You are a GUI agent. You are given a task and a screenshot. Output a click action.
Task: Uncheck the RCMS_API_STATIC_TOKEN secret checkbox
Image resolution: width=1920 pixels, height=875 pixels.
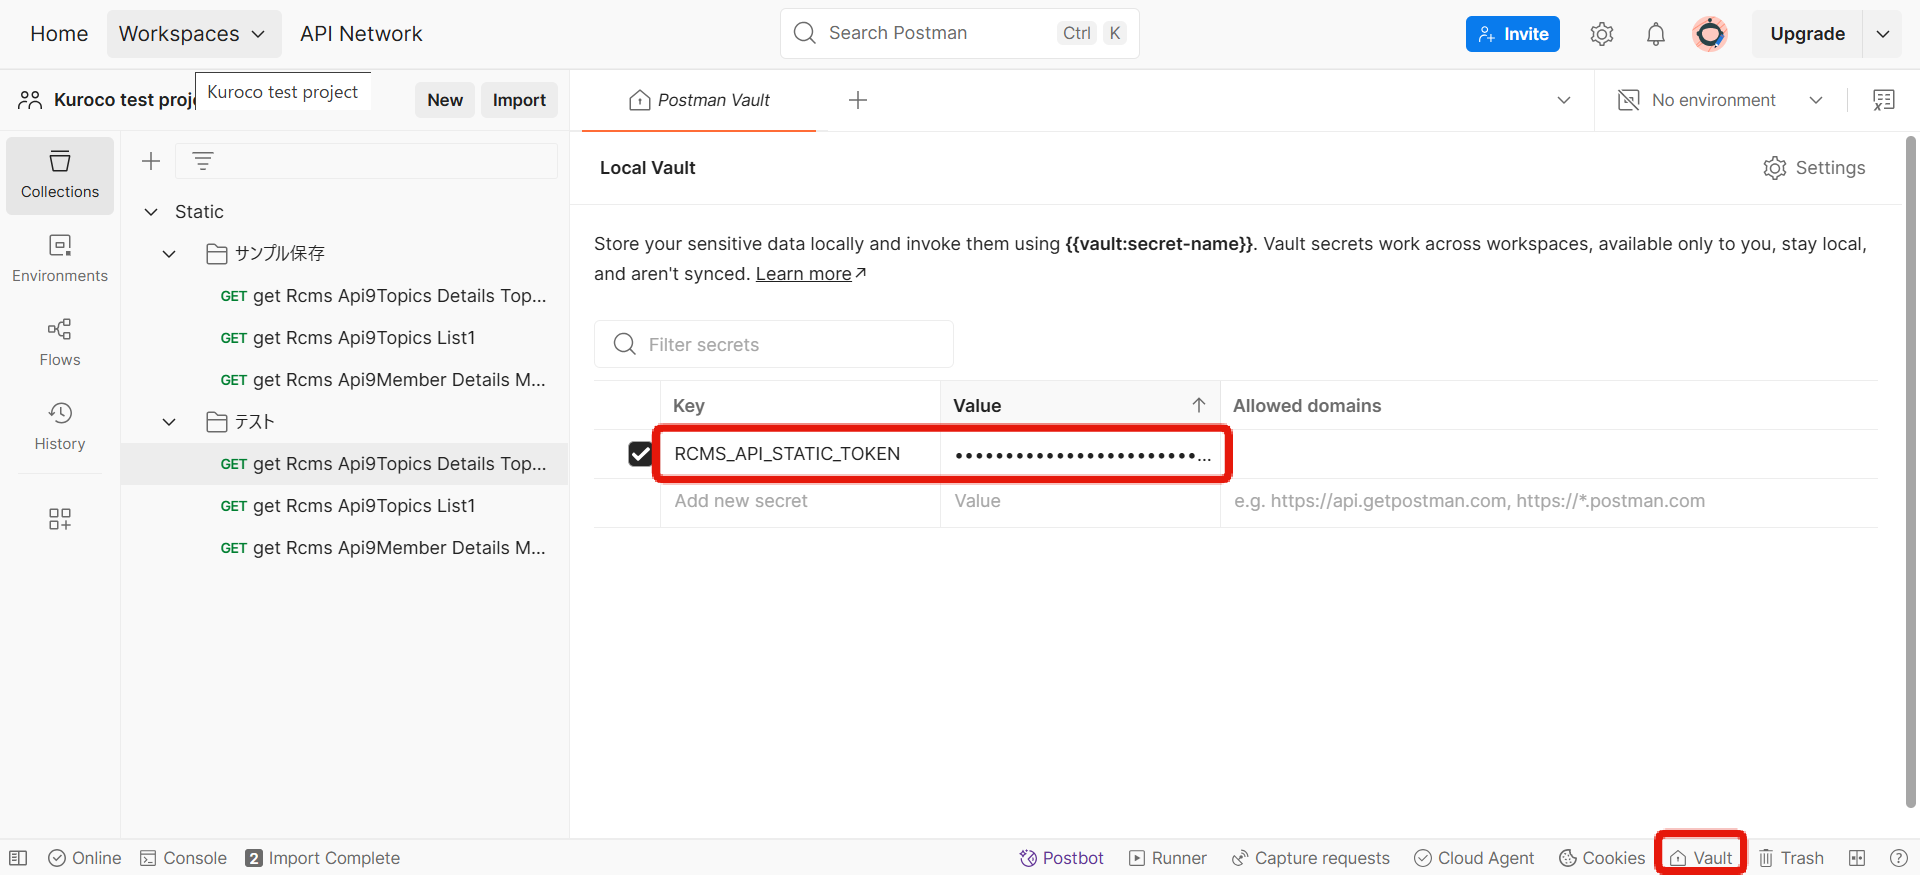pos(640,454)
